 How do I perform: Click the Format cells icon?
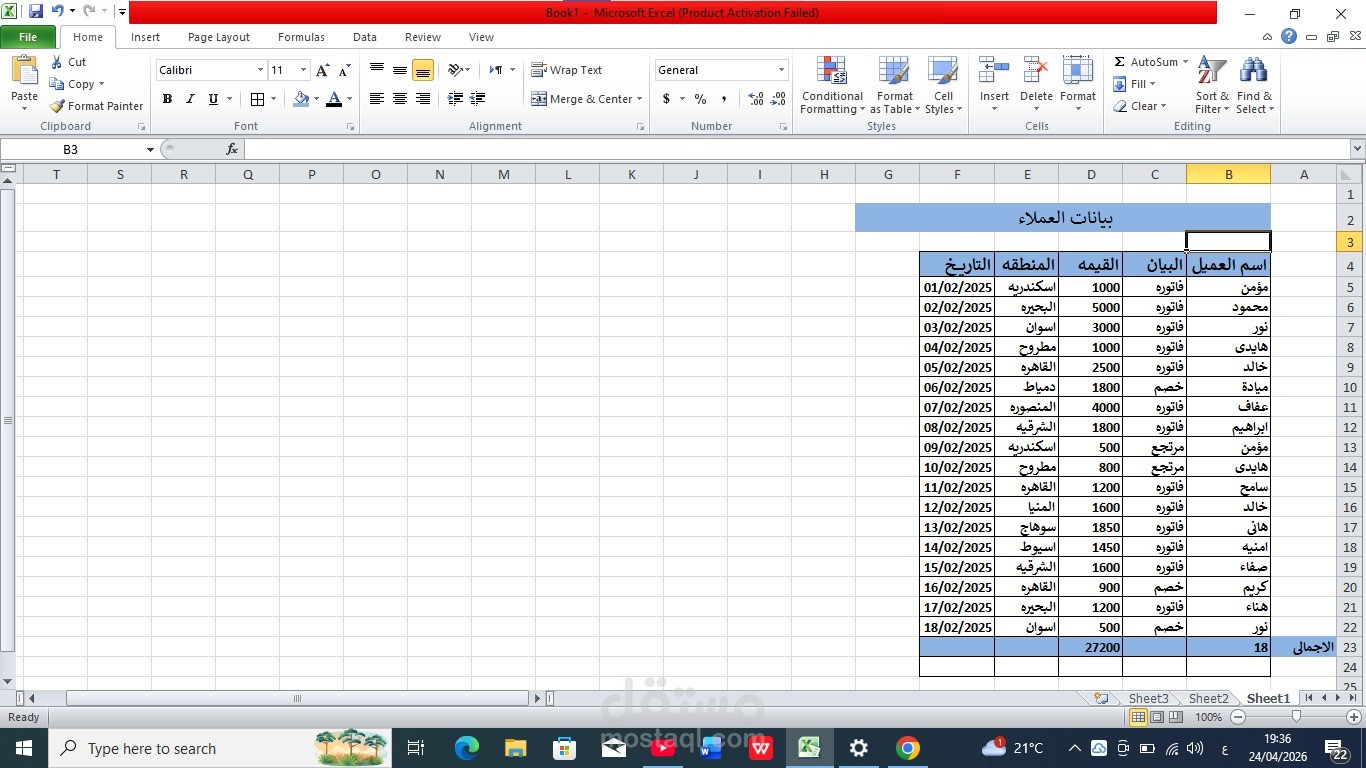(1078, 71)
